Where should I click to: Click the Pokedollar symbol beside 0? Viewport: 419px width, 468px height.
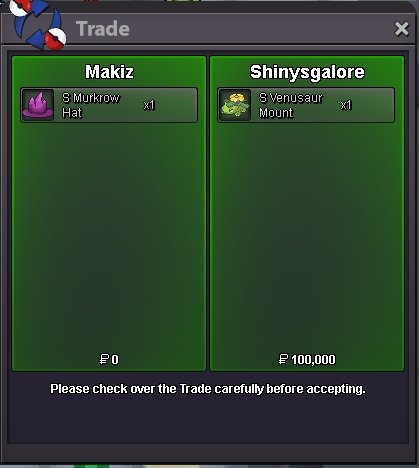pos(104,359)
